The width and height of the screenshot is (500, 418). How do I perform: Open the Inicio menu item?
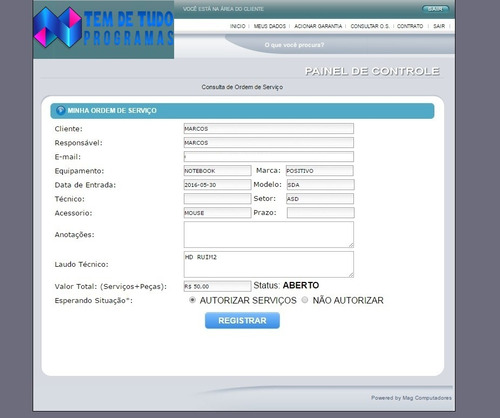coord(237,26)
